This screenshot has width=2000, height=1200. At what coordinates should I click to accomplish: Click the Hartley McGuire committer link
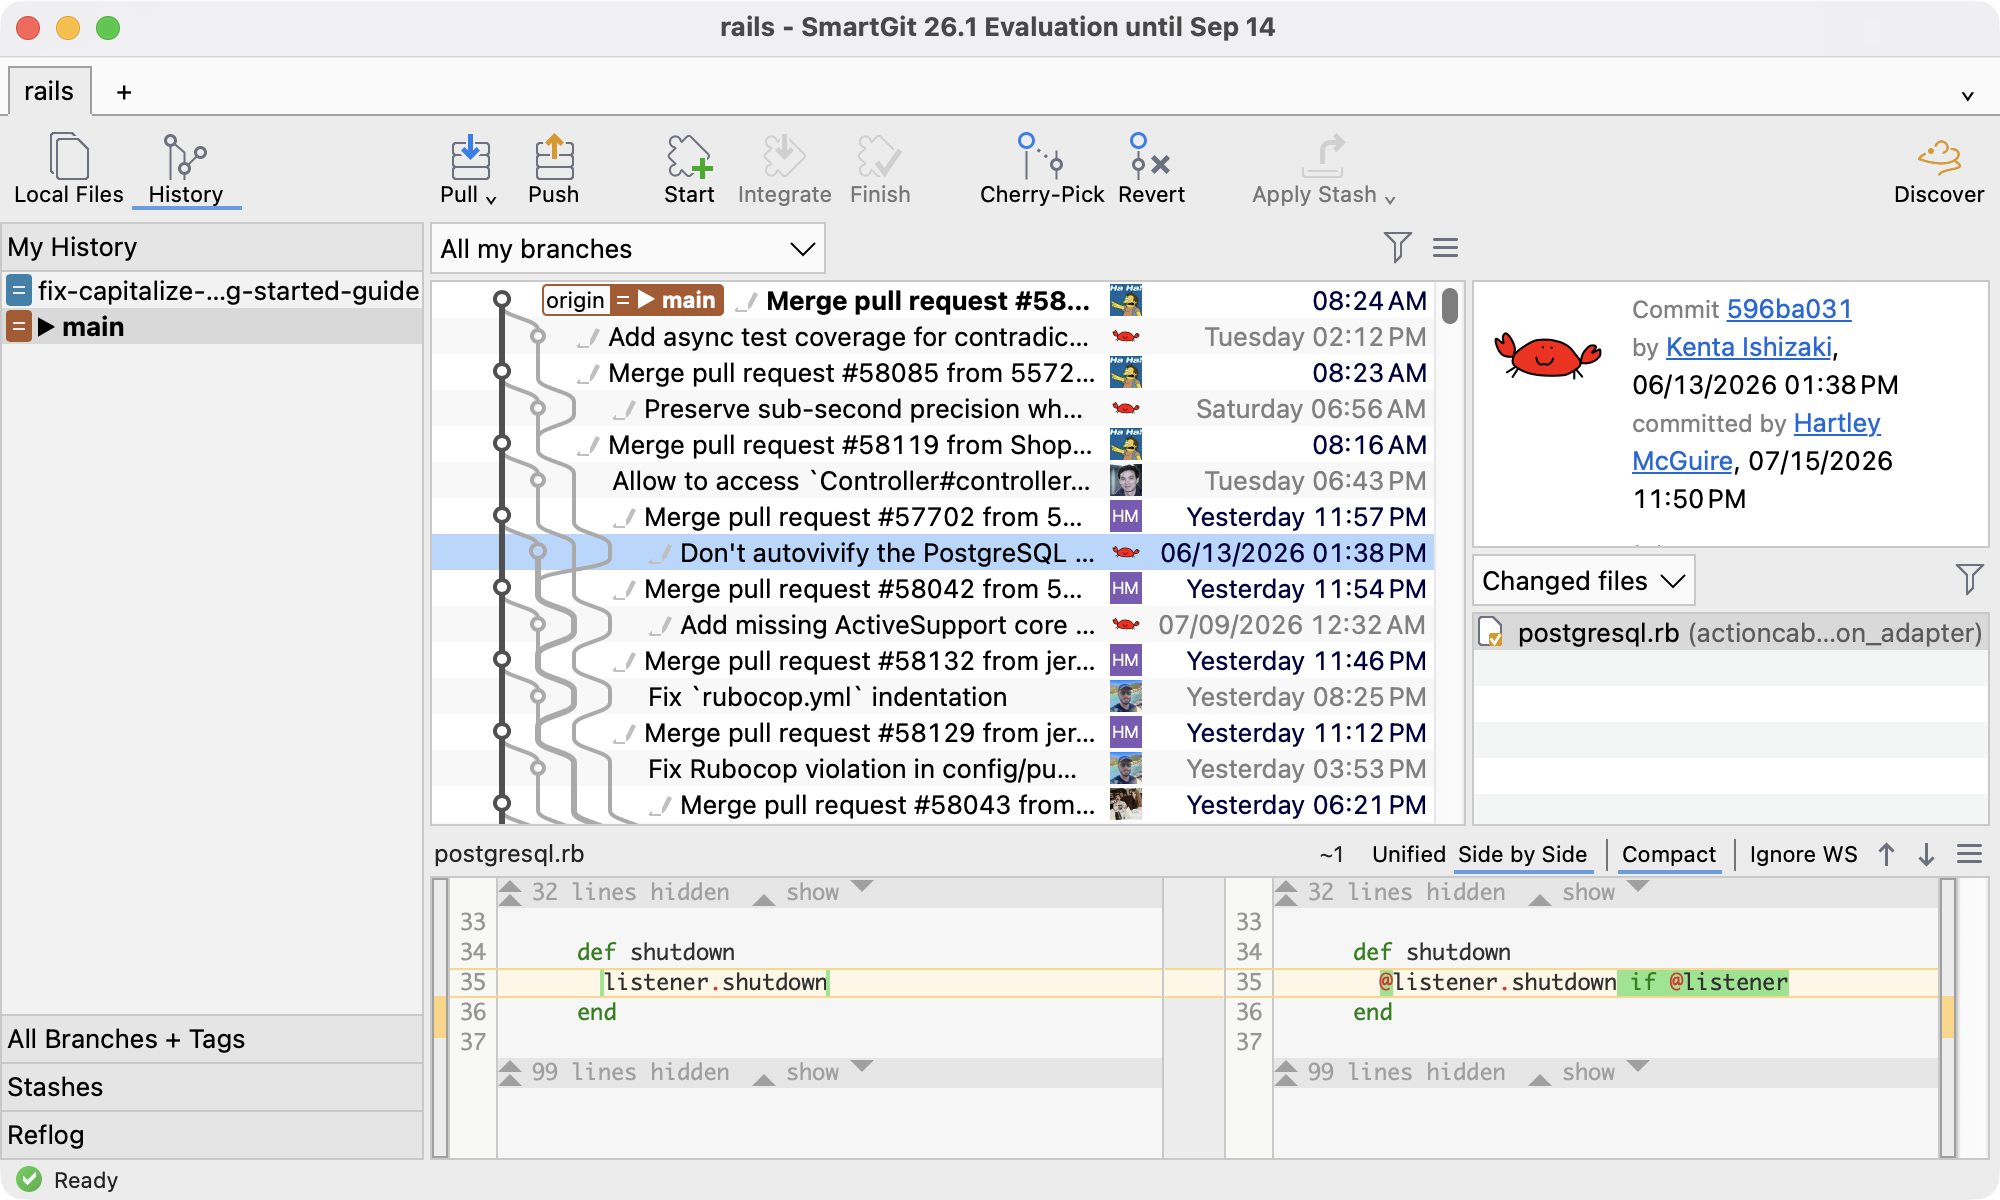pyautogui.click(x=1757, y=442)
